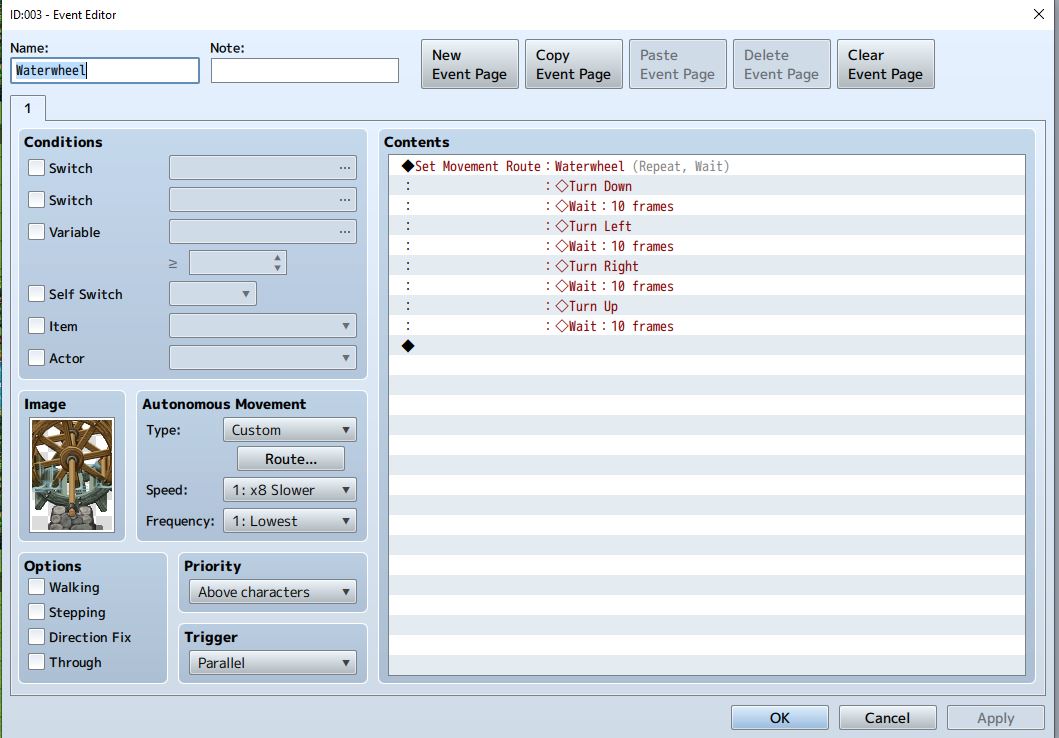
Task: Increase the variable value stepper
Action: click(278, 257)
